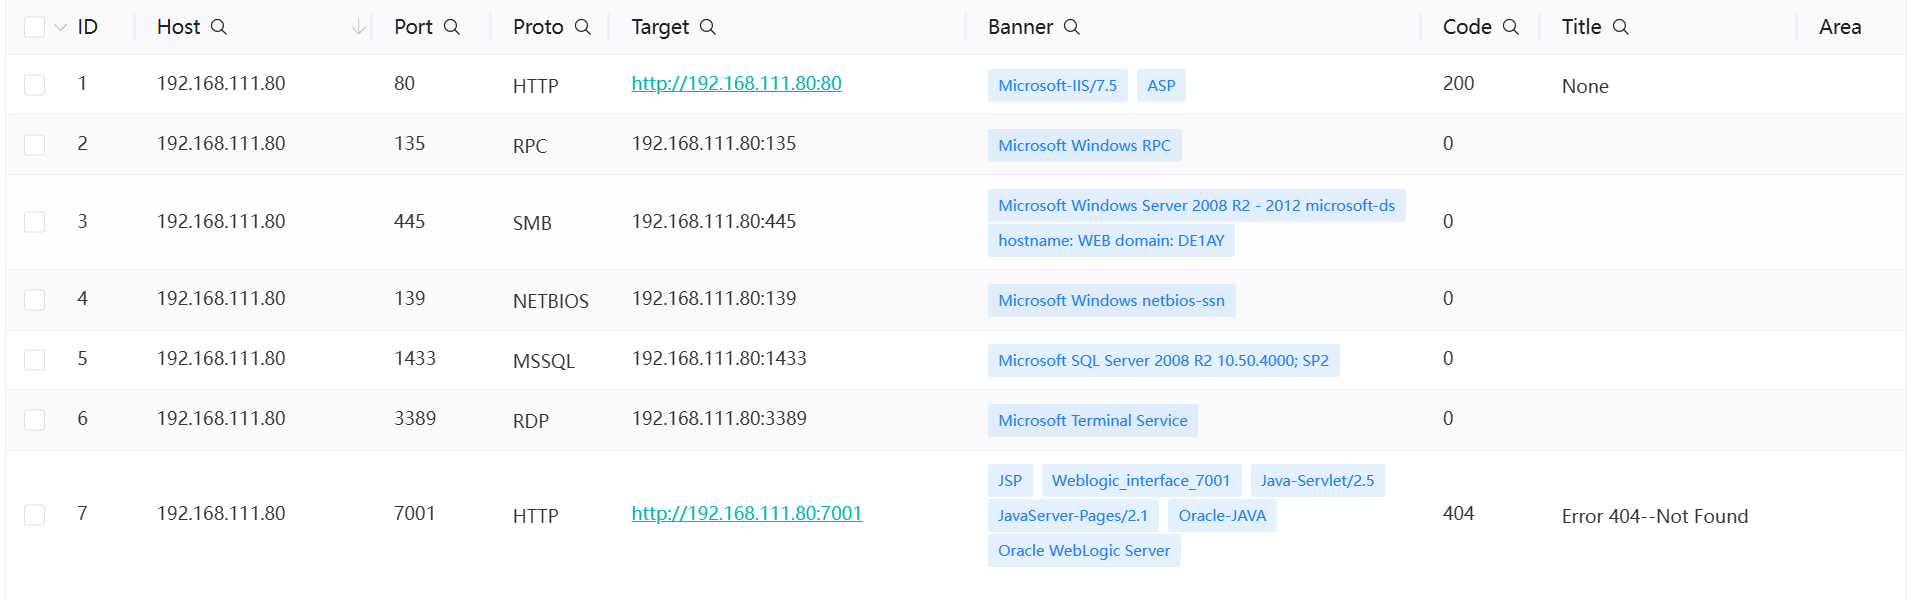
Task: Click status code 404
Action: (1458, 514)
